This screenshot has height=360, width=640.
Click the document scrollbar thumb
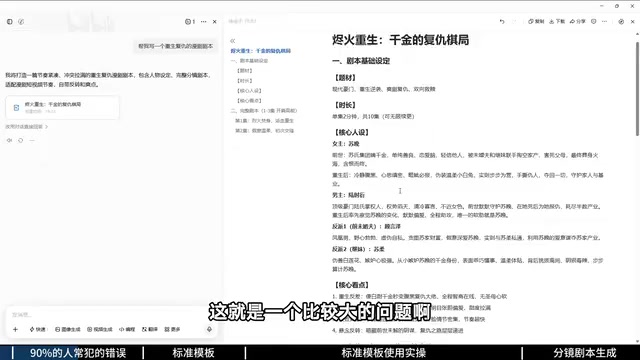coord(637,88)
